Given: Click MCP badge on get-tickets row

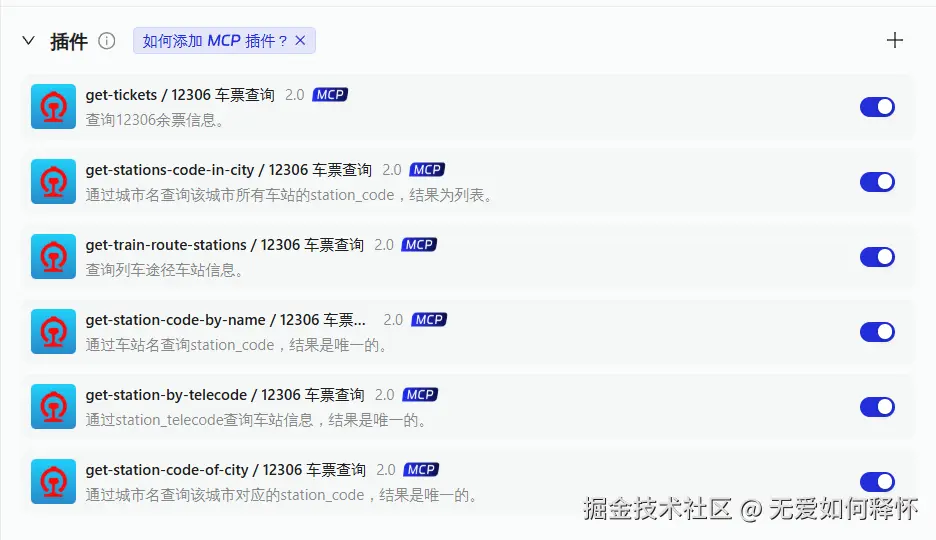Looking at the screenshot, I should pos(330,95).
